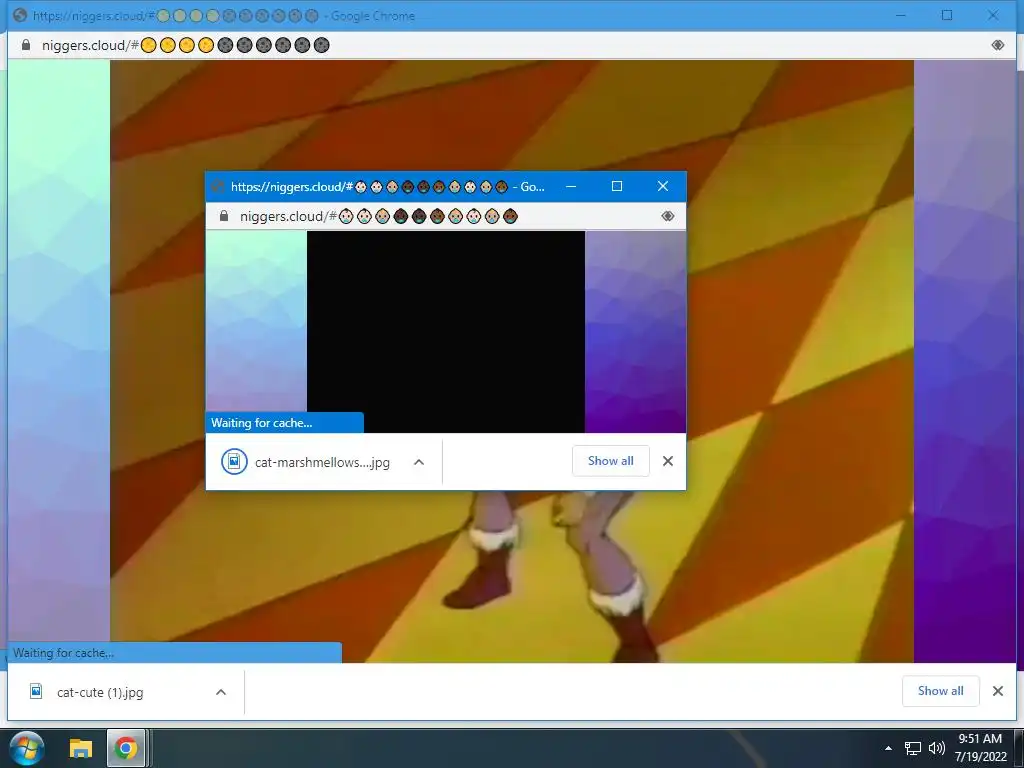
Task: Click the black video area in the front window
Action: click(x=446, y=332)
